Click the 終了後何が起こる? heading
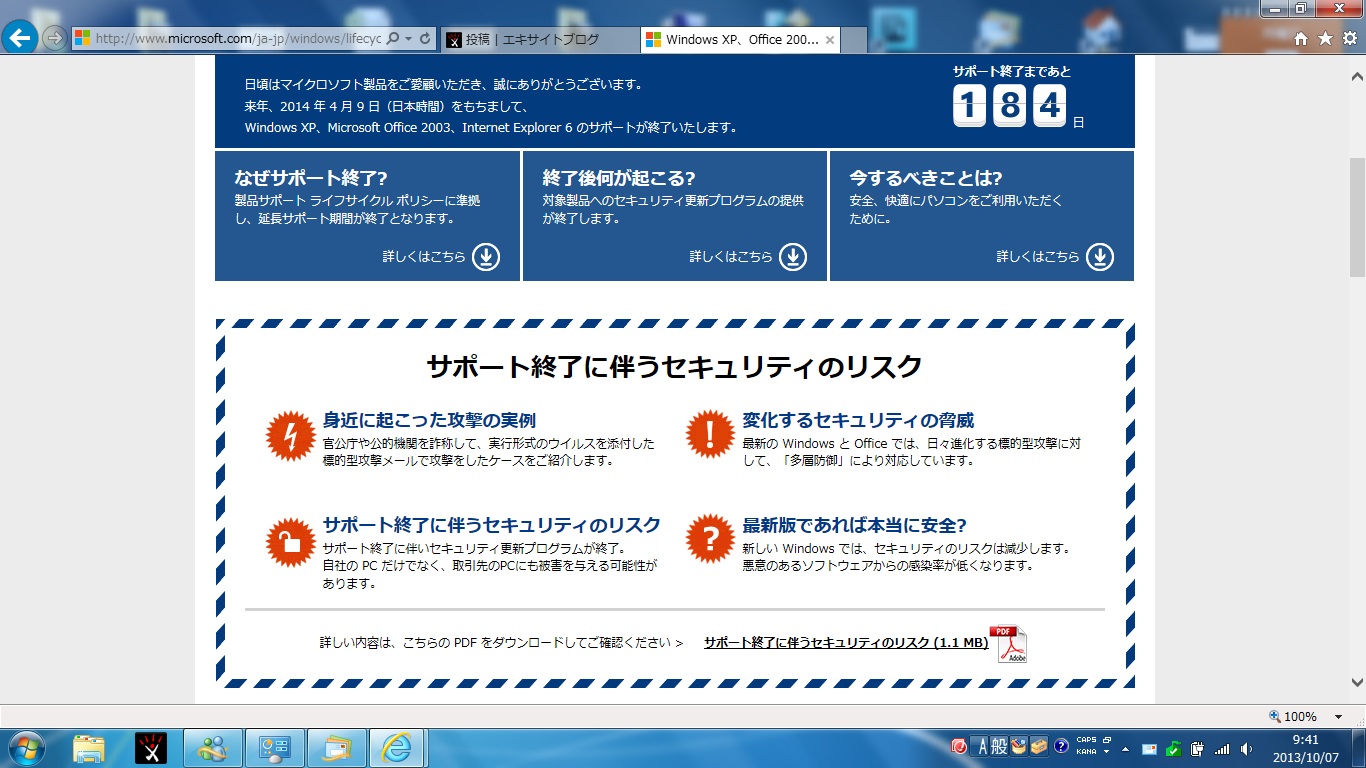Image resolution: width=1366 pixels, height=768 pixels. coord(619,178)
